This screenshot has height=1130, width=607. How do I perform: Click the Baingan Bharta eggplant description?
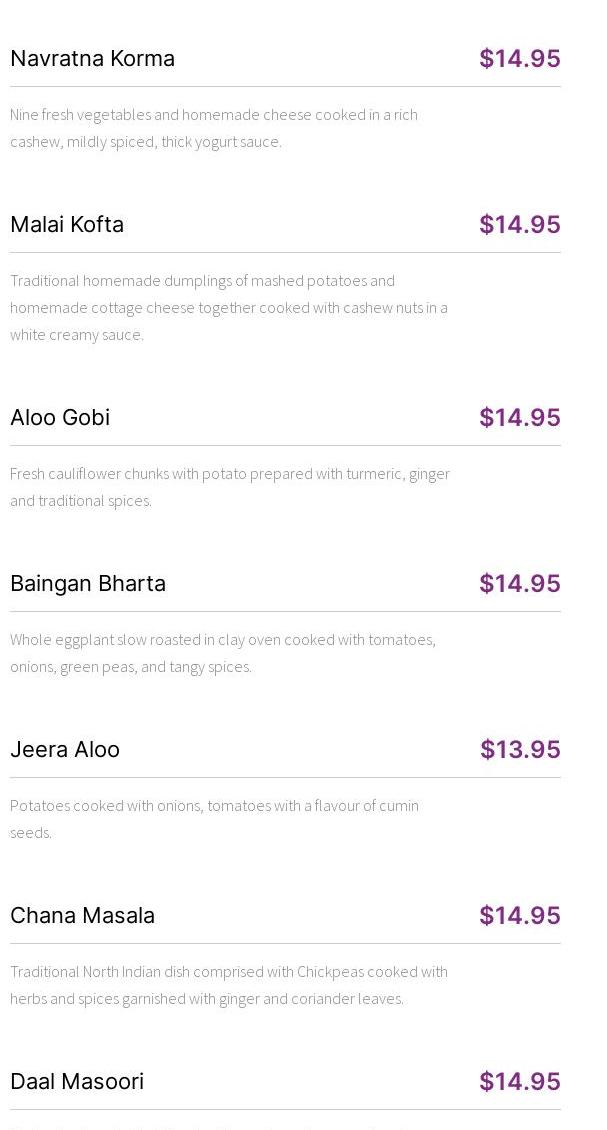[223, 653]
